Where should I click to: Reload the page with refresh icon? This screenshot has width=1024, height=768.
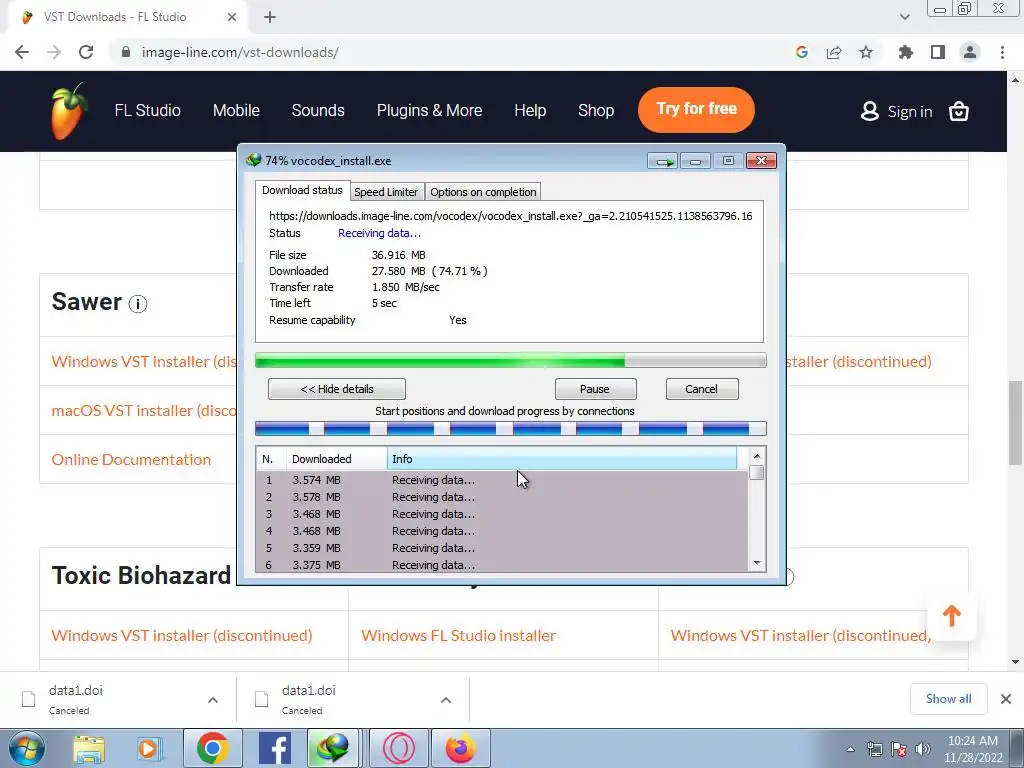tap(86, 52)
